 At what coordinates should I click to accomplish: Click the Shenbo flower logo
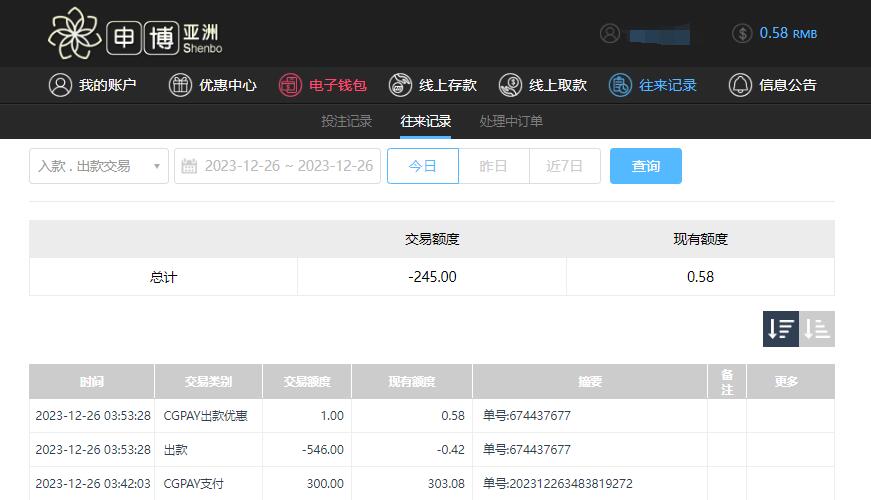pyautogui.click(x=75, y=34)
